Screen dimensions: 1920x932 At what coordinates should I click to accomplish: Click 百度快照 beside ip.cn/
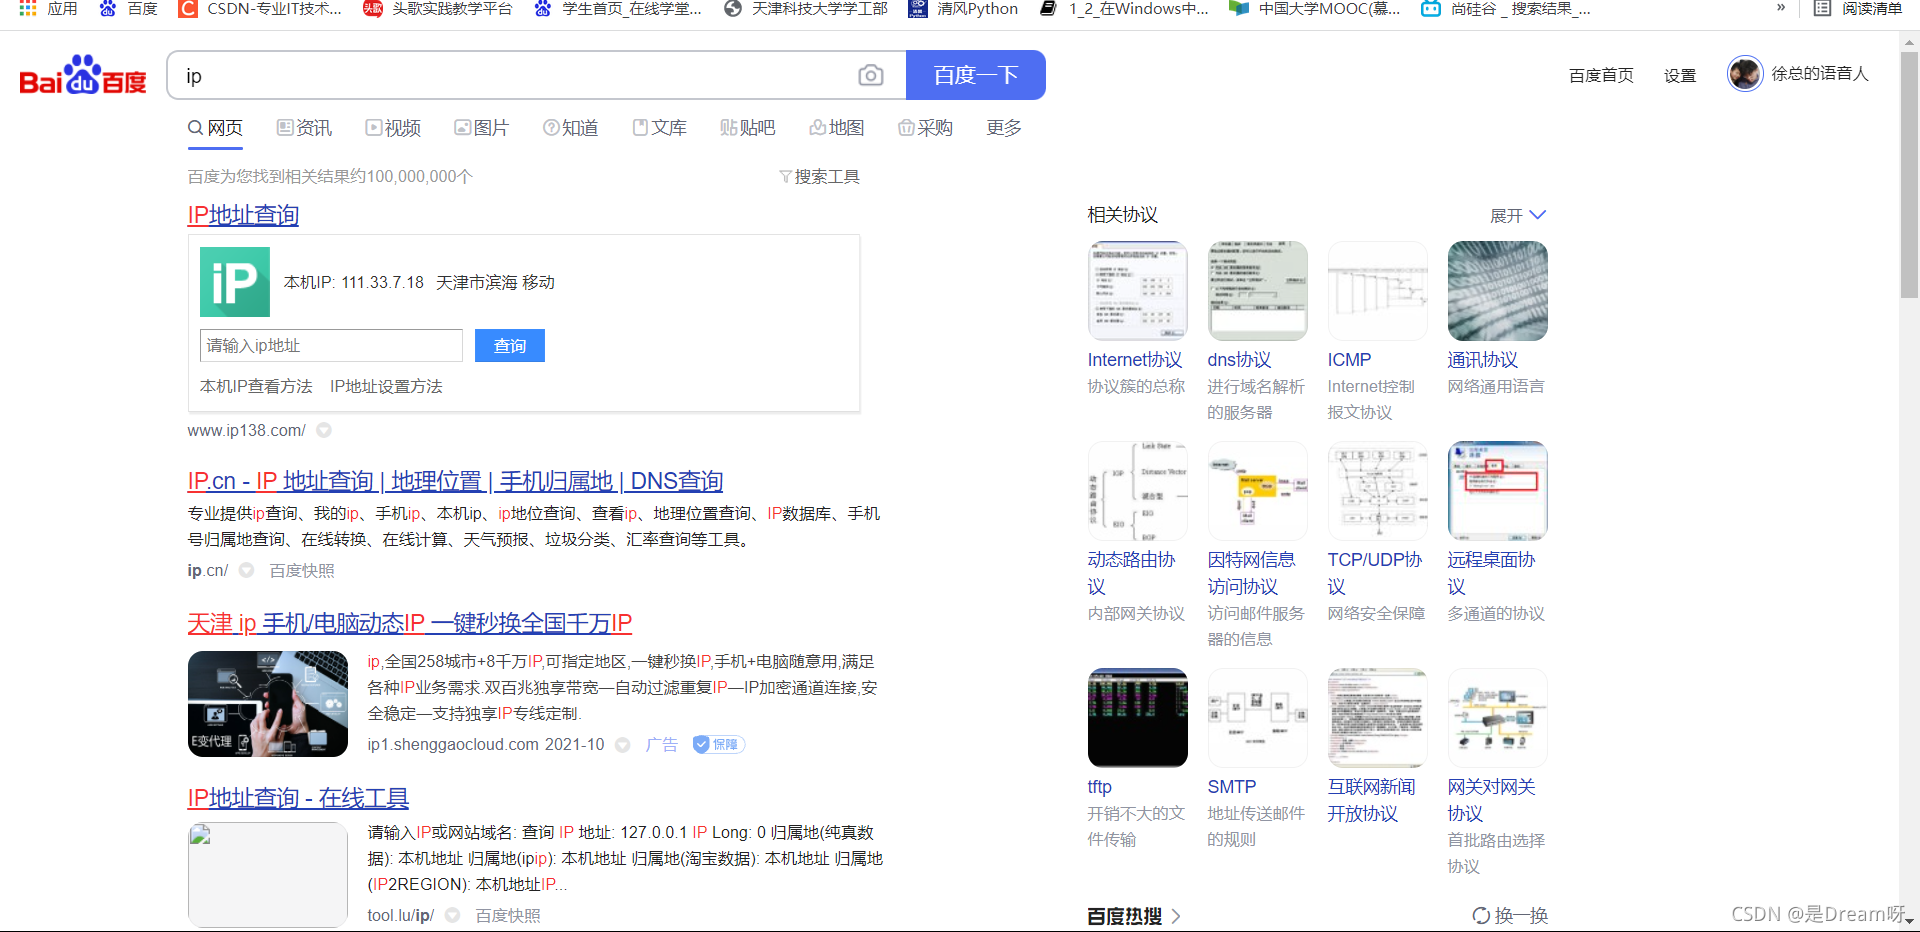pyautogui.click(x=302, y=571)
